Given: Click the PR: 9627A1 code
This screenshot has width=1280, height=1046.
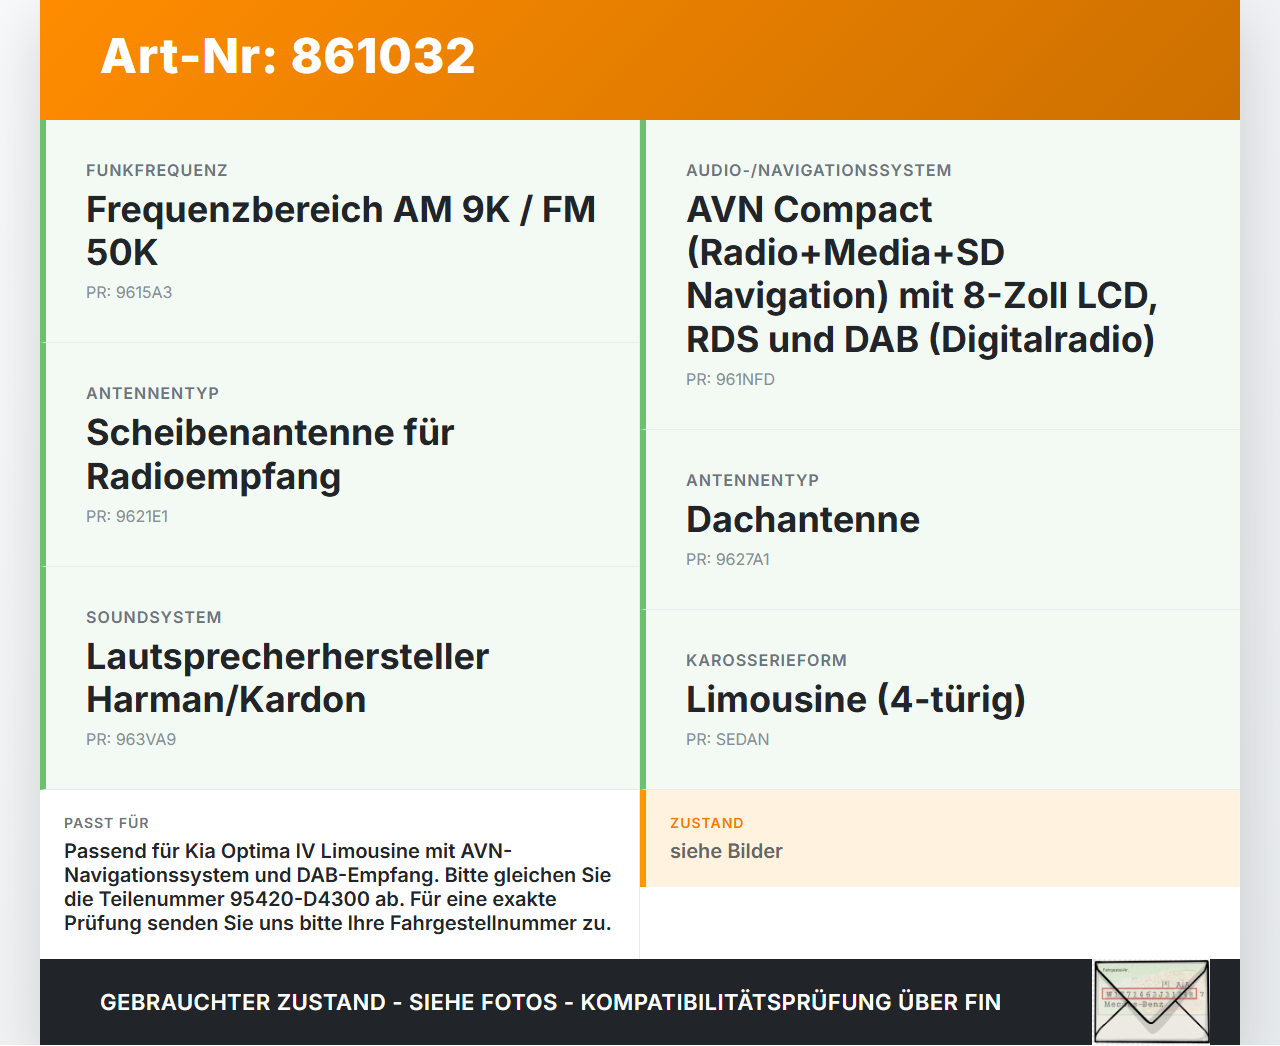Looking at the screenshot, I should pos(728,559).
